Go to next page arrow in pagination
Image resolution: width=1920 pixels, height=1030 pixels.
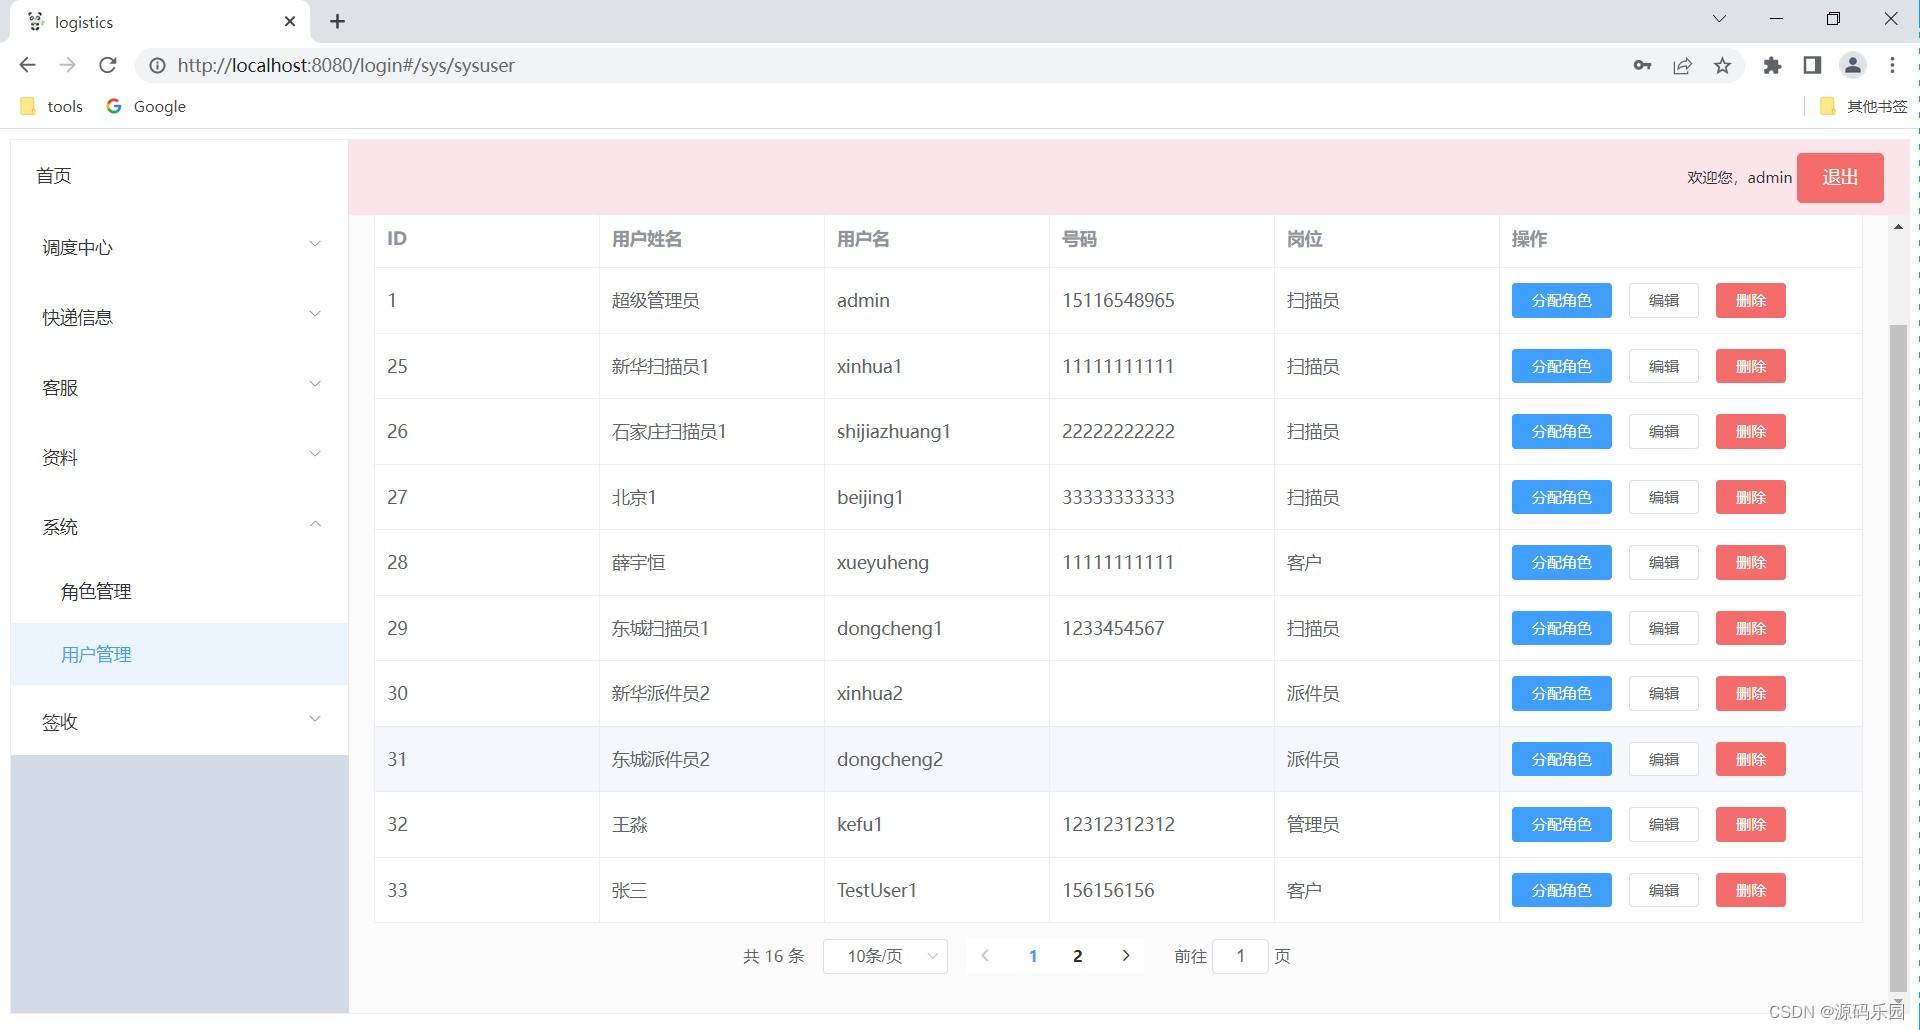click(1126, 956)
